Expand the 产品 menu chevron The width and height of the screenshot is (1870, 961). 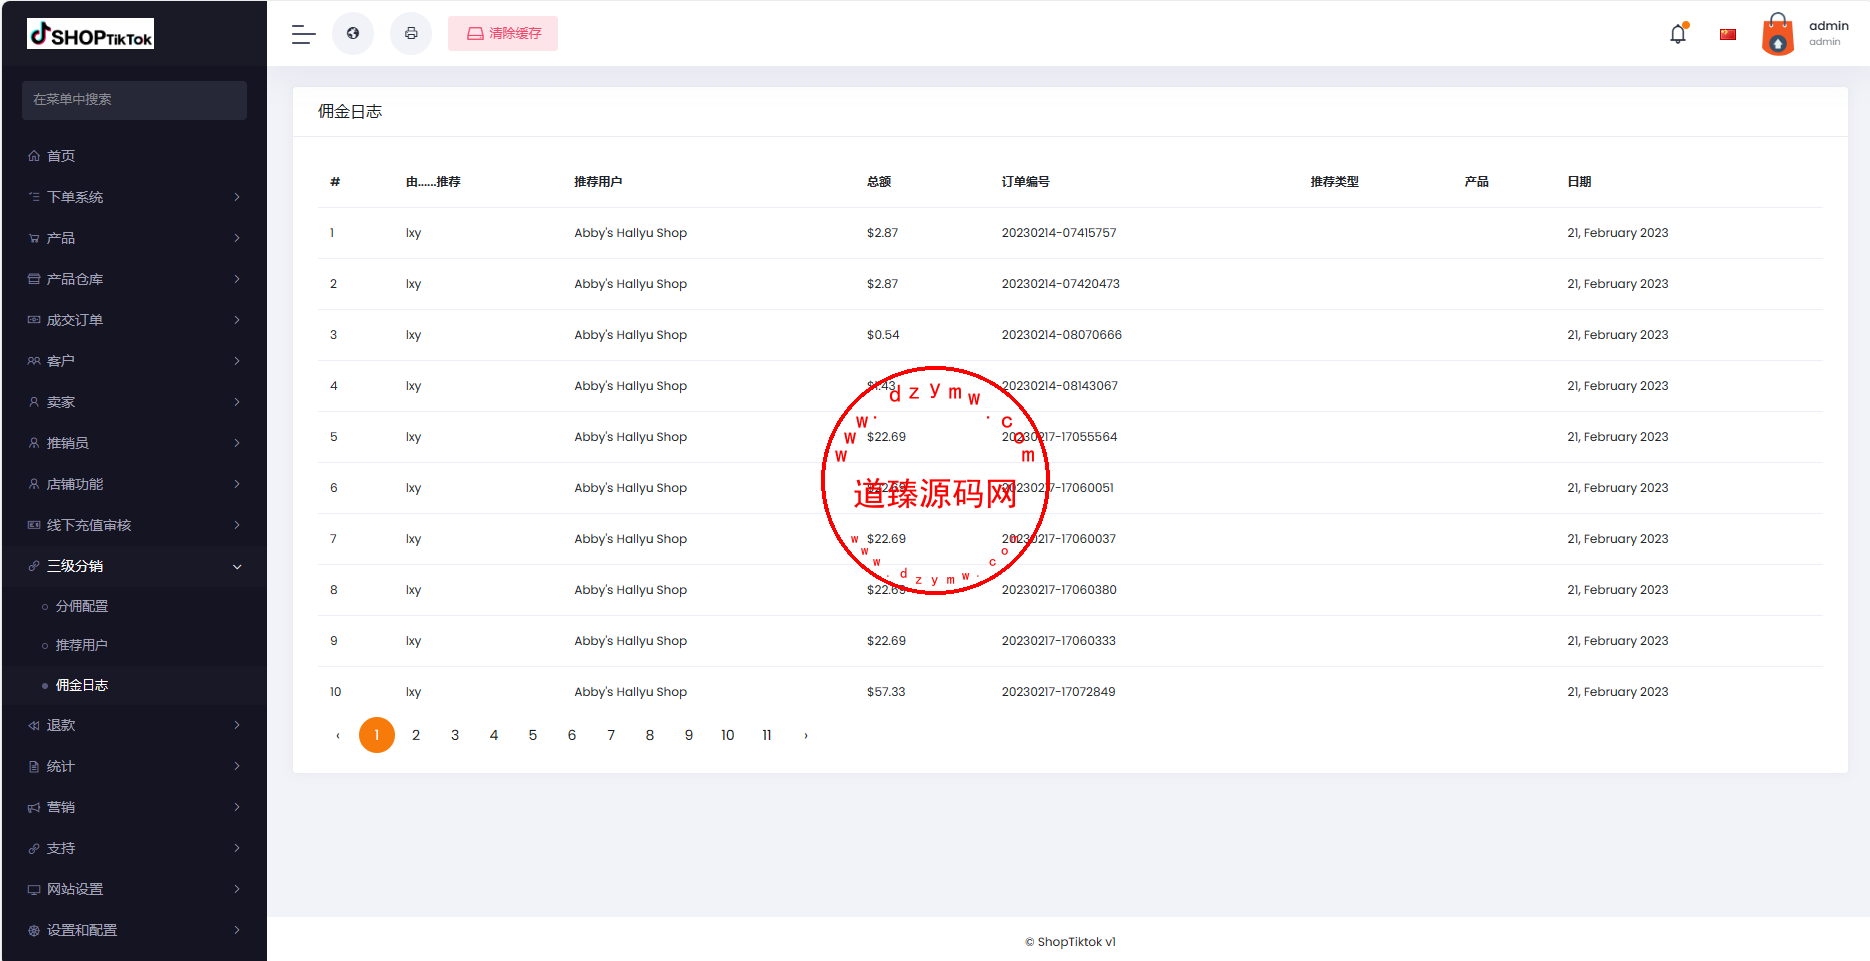tap(237, 238)
